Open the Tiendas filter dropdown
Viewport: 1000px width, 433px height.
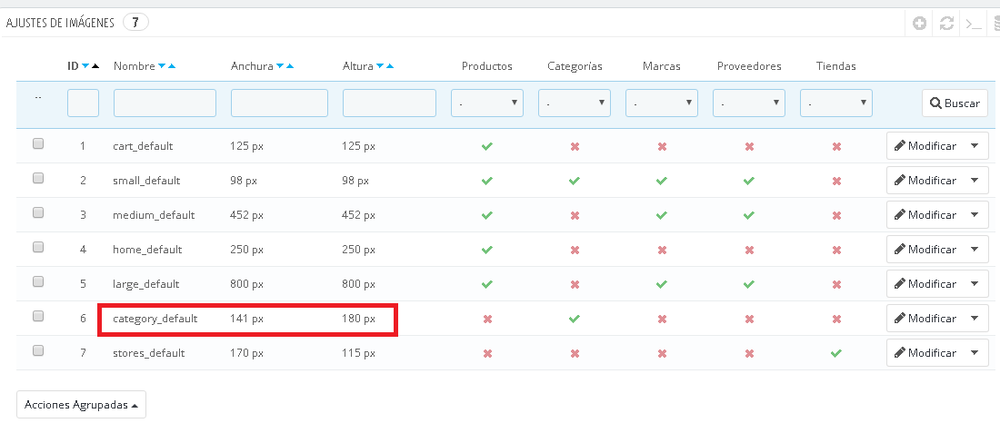[x=836, y=103]
